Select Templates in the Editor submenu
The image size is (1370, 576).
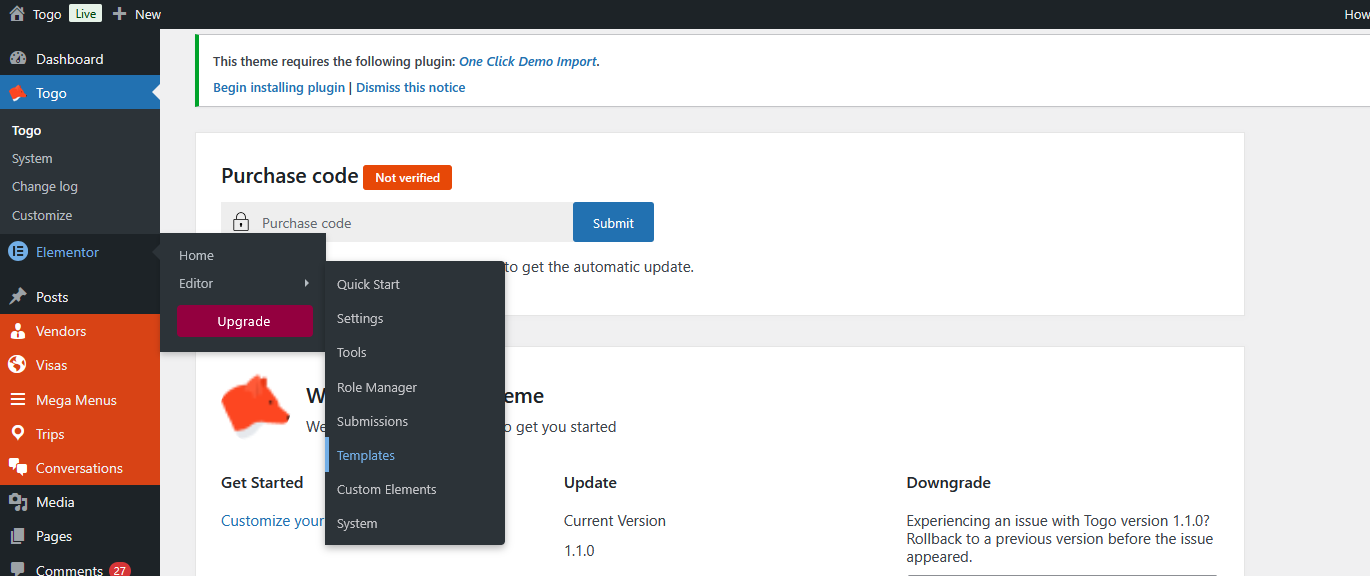(366, 455)
